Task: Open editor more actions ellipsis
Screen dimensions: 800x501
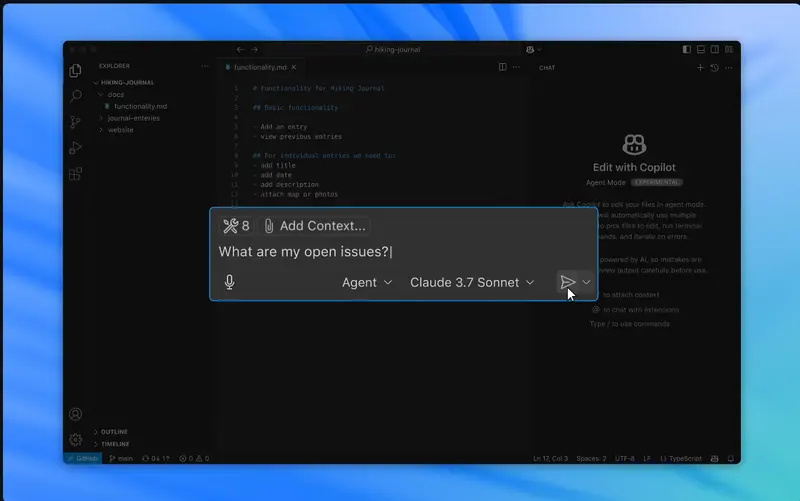Action: click(x=516, y=67)
